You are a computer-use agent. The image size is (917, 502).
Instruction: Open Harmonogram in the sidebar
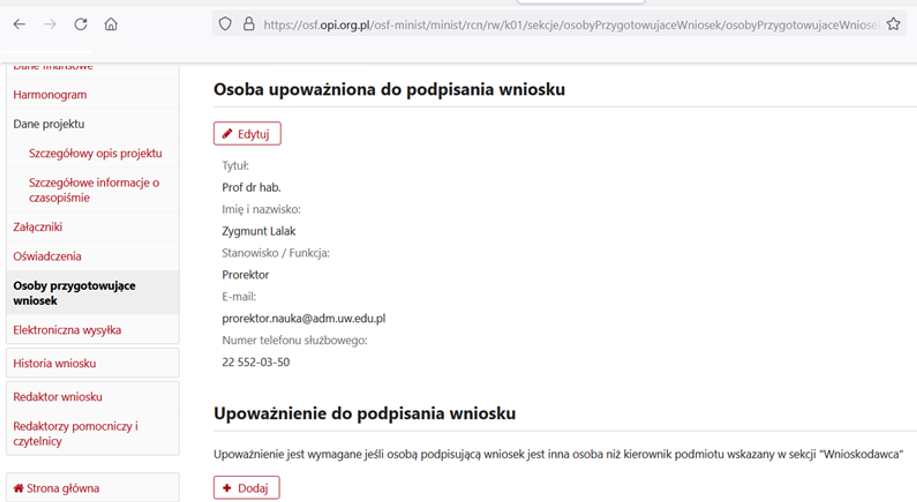click(50, 95)
